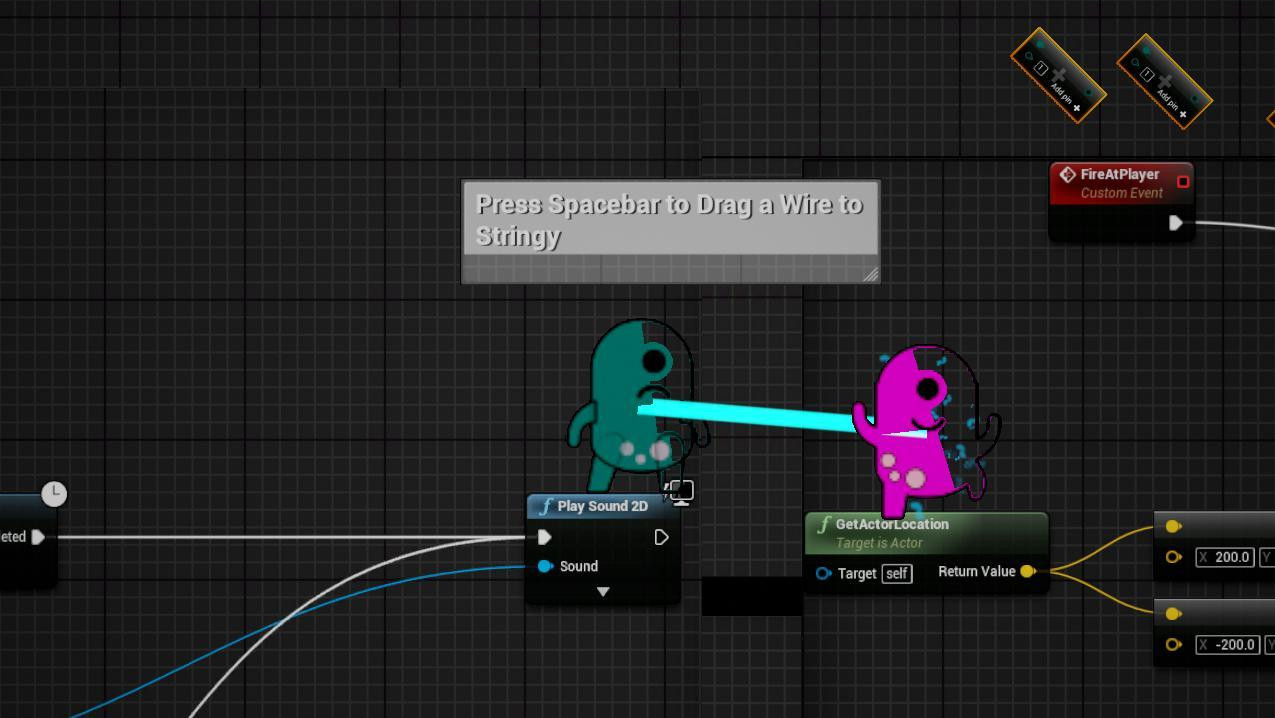Image resolution: width=1275 pixels, height=718 pixels.
Task: Click the blue Sound input pin
Action: [x=545, y=566]
